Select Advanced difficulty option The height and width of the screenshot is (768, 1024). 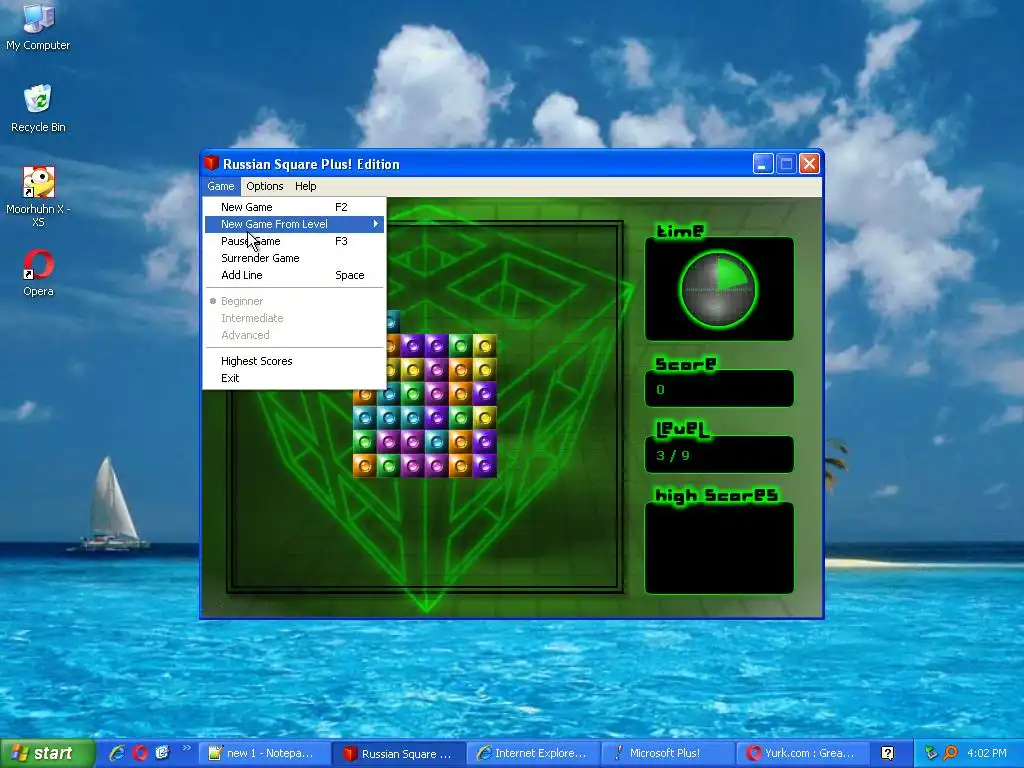coord(294,335)
